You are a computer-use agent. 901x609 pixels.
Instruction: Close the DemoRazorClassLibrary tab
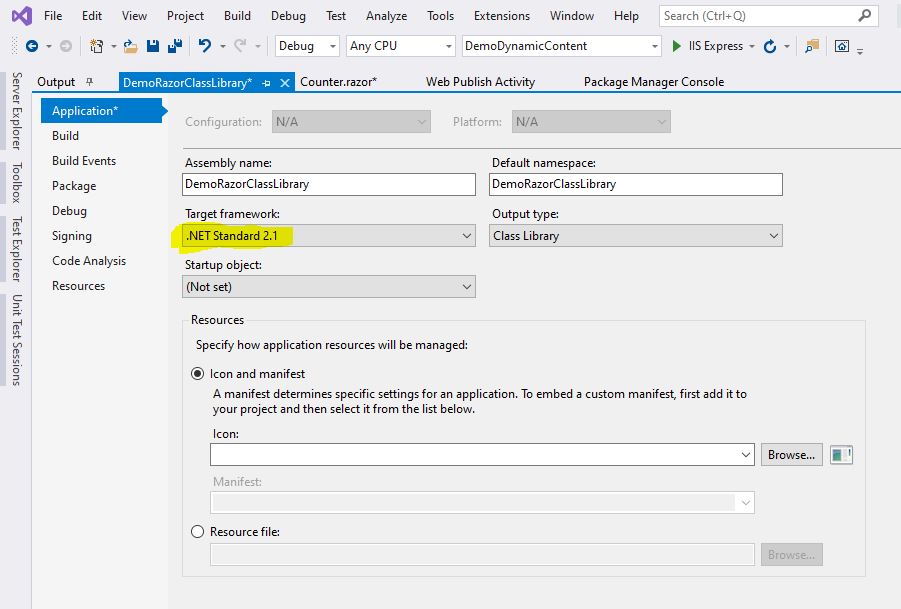[x=284, y=83]
